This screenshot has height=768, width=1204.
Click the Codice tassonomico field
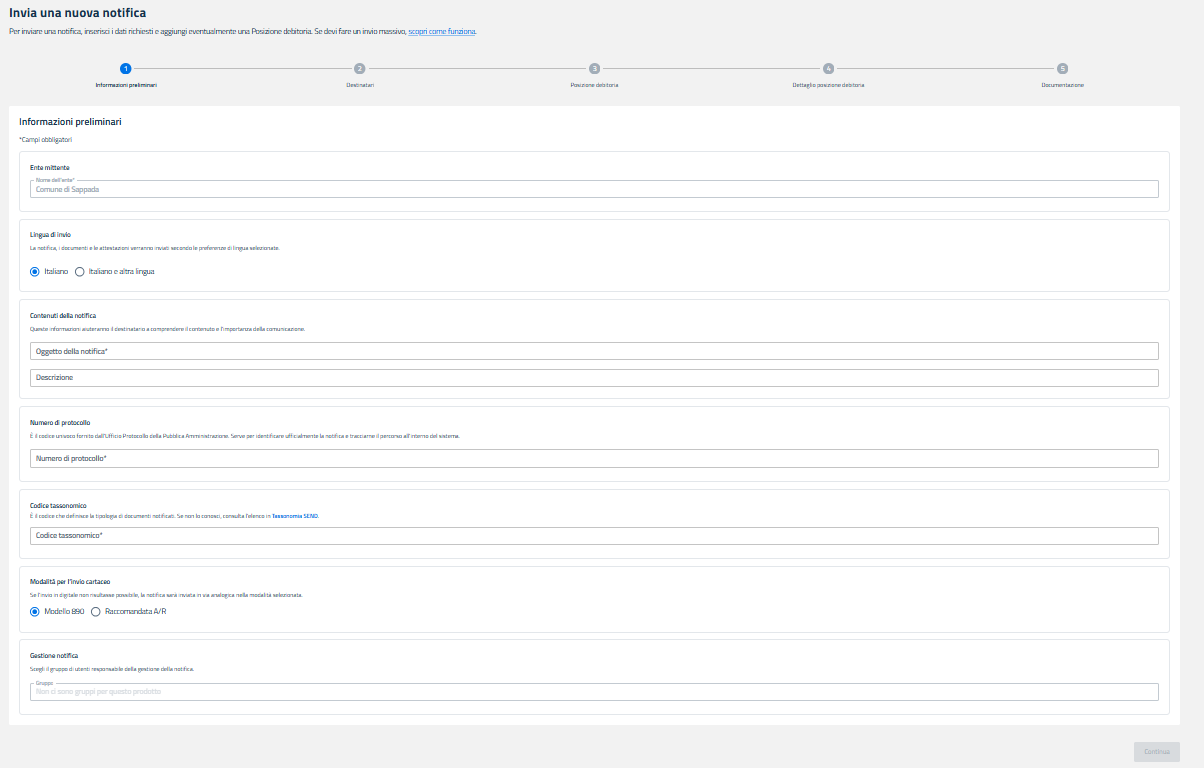point(594,536)
